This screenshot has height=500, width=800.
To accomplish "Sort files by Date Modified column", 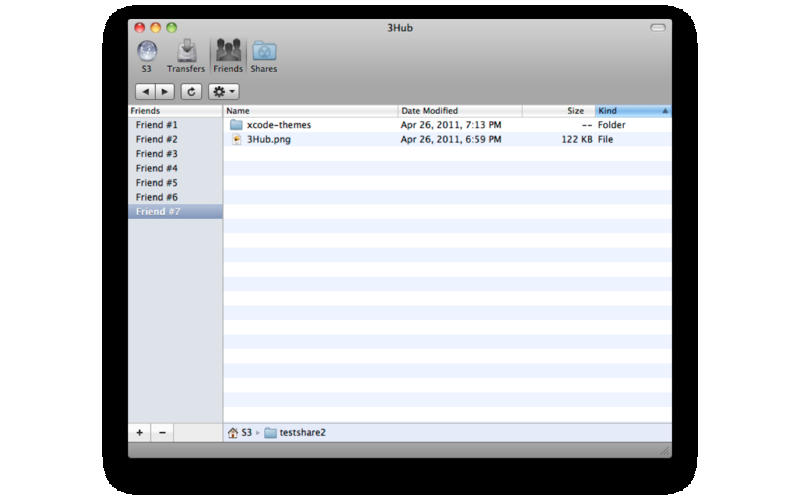I will click(x=458, y=111).
